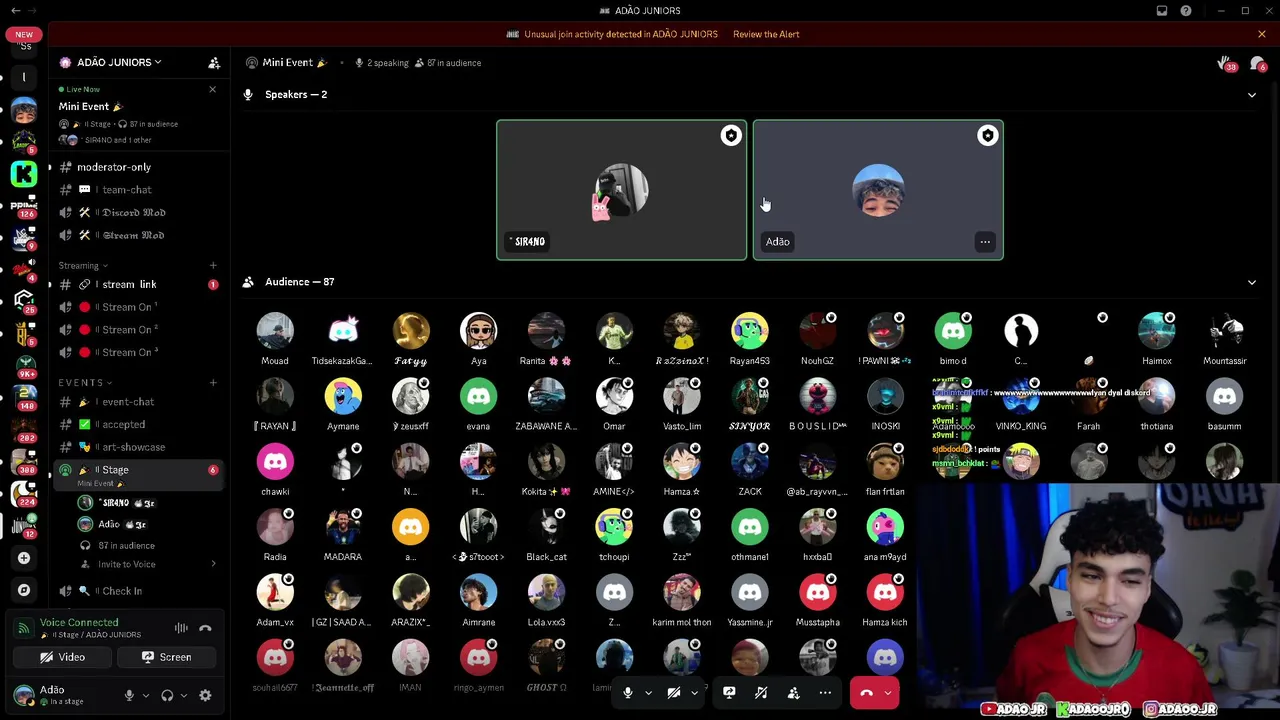This screenshot has height=720, width=1280.
Task: Collapse the EVENTS category
Action: (x=85, y=382)
